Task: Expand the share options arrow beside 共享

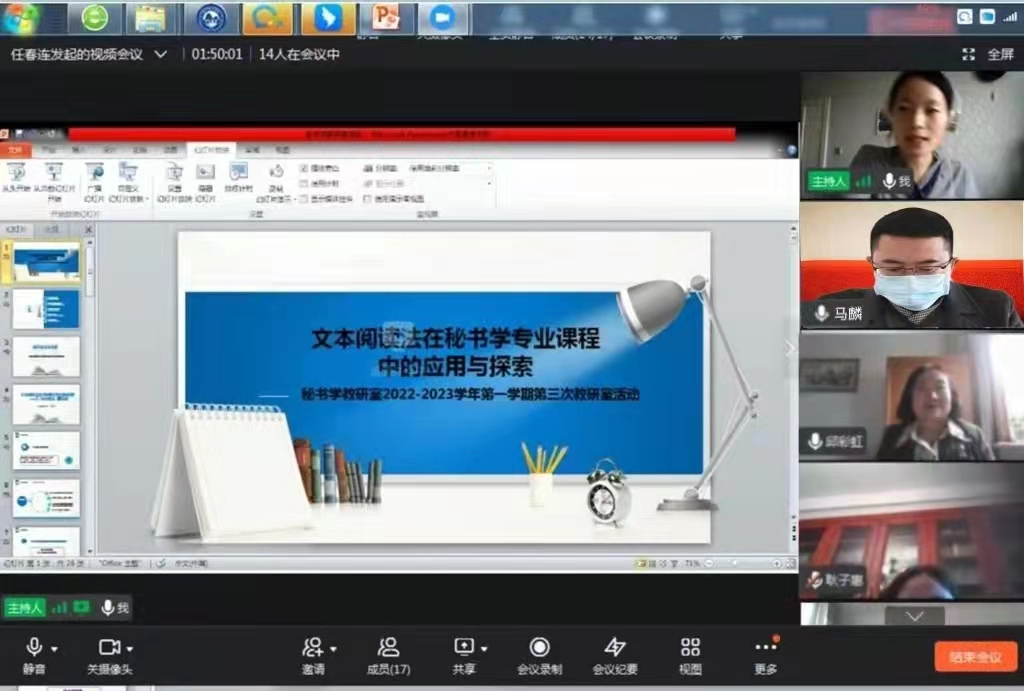Action: (484, 649)
